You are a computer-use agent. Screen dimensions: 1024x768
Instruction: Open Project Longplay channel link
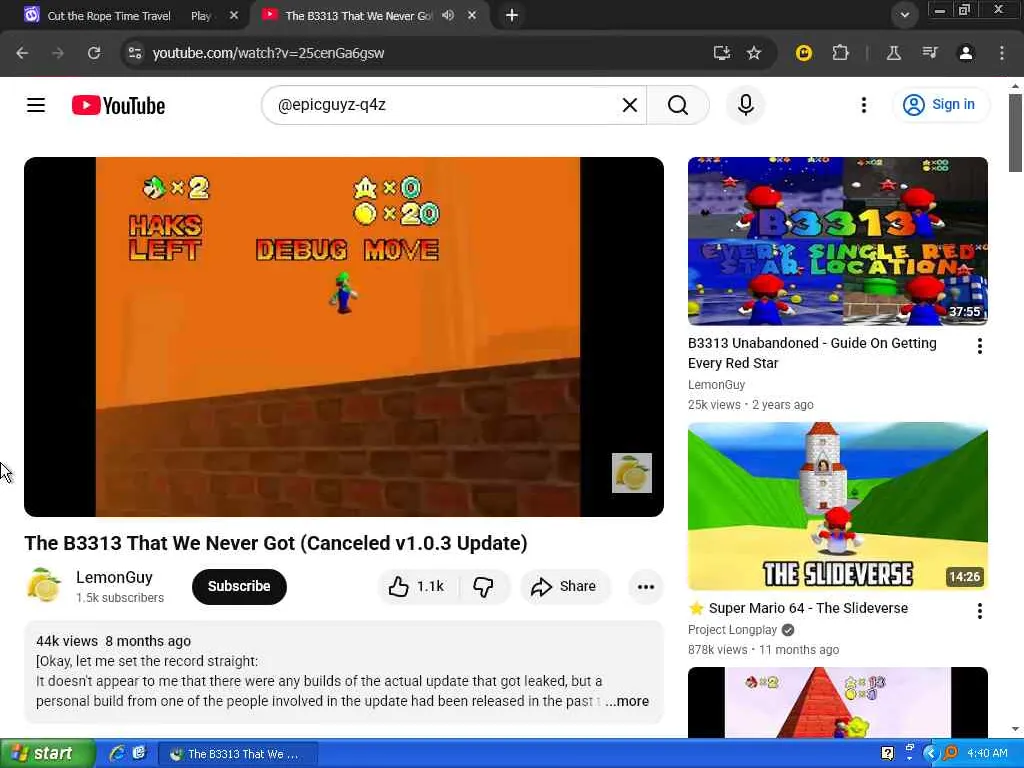click(732, 630)
